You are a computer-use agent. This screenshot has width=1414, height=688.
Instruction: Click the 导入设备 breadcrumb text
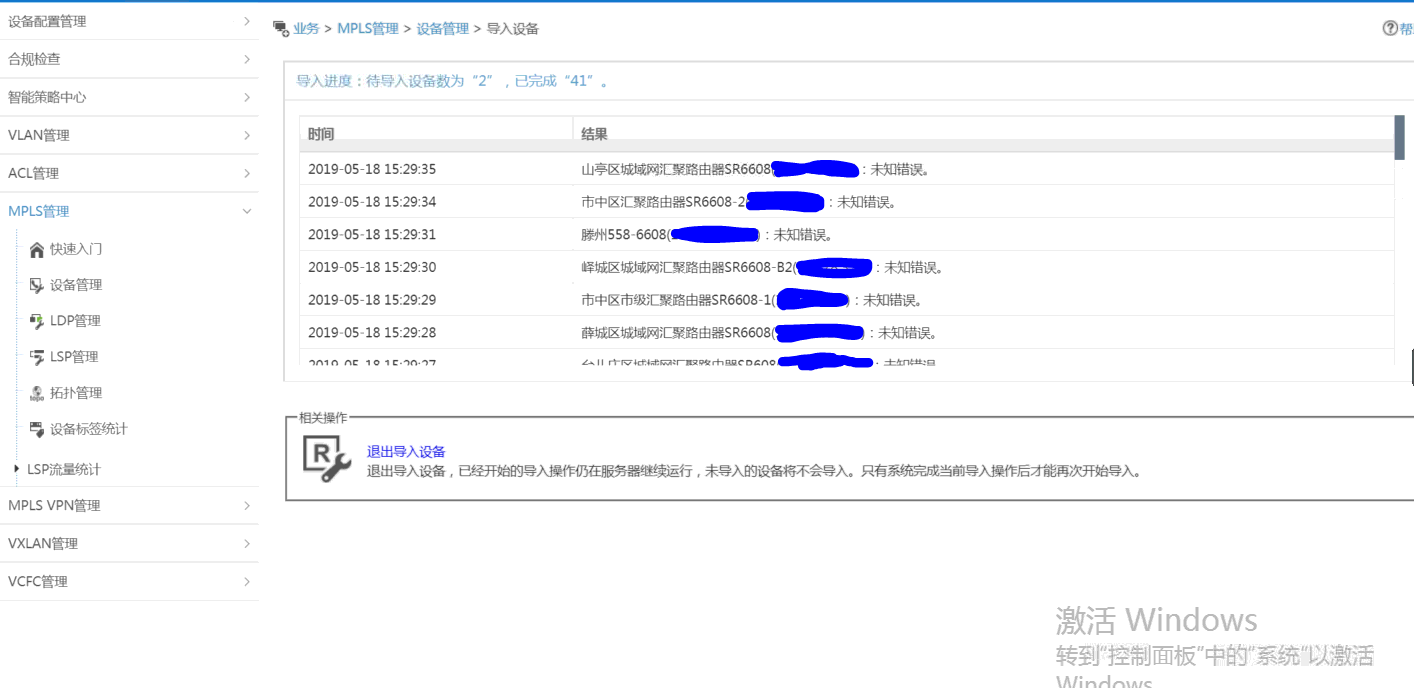click(x=513, y=29)
